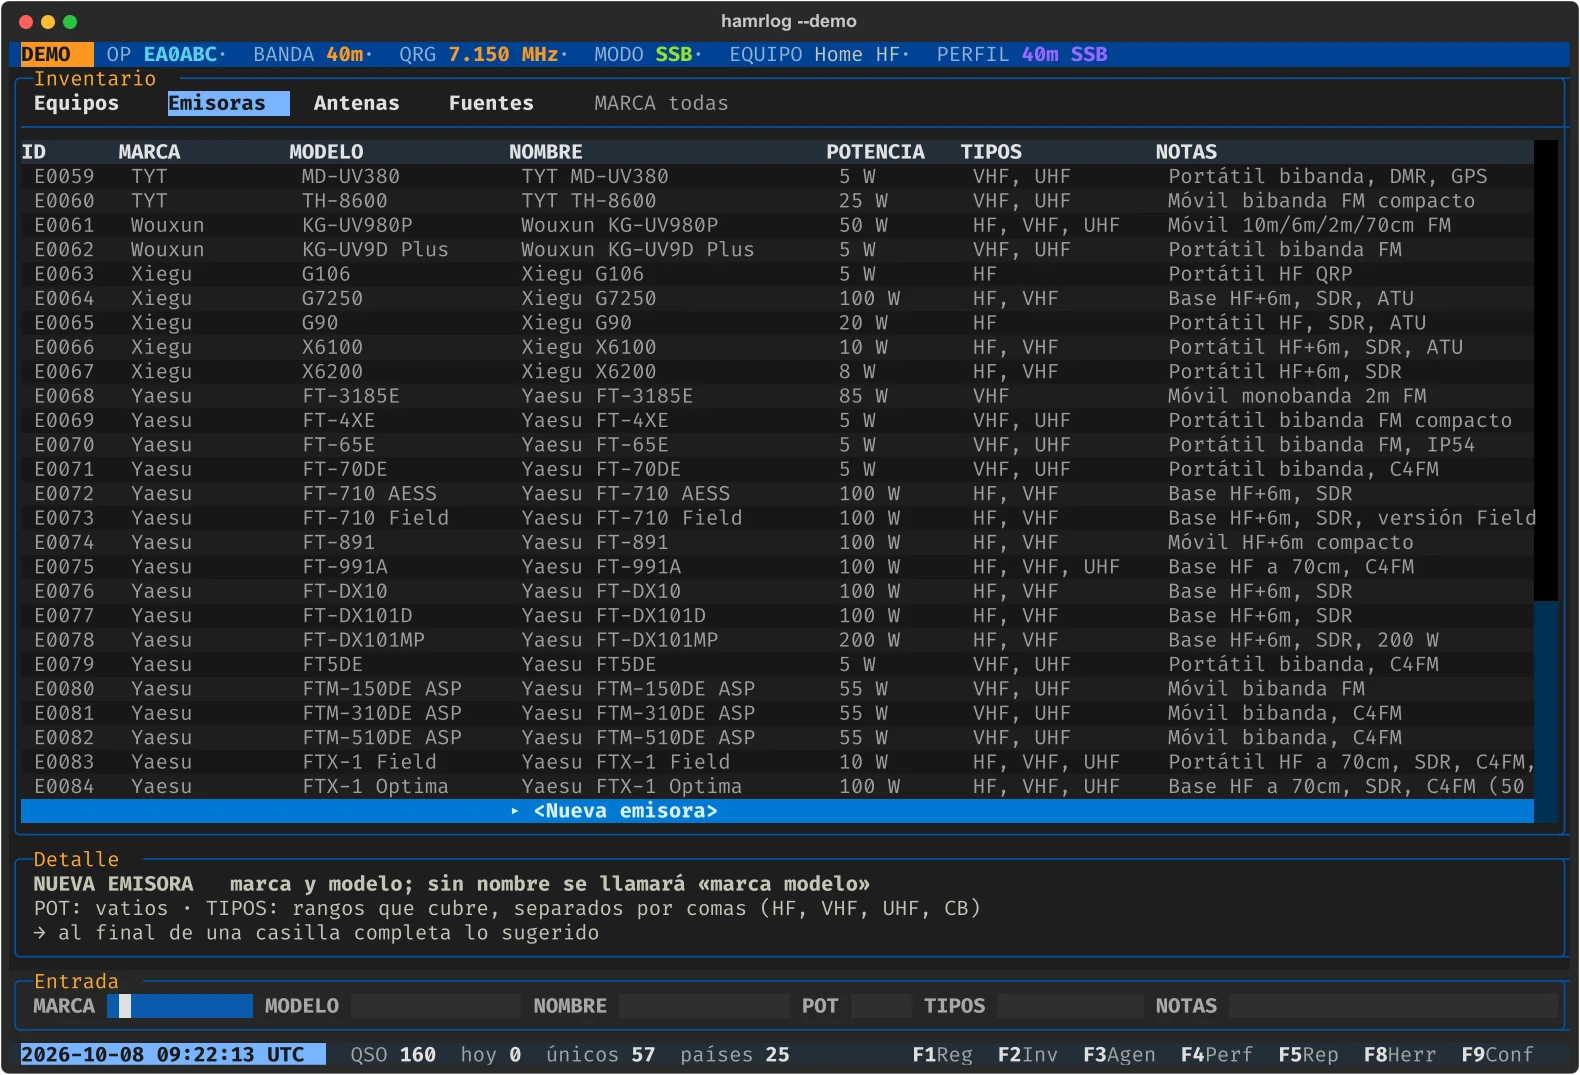Open F8 Herr in footer
The width and height of the screenshot is (1580, 1075).
click(1399, 1055)
